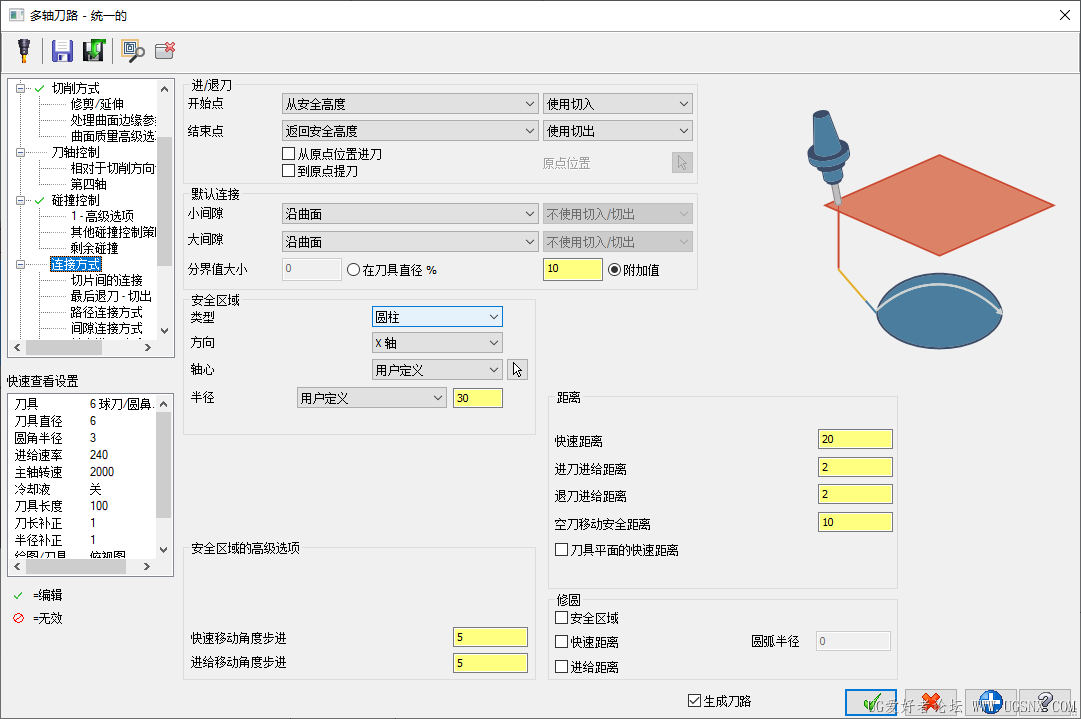Viewport: 1081px width, 719px height.
Task: Select the 在刀具直径 % radio button
Action: click(354, 270)
